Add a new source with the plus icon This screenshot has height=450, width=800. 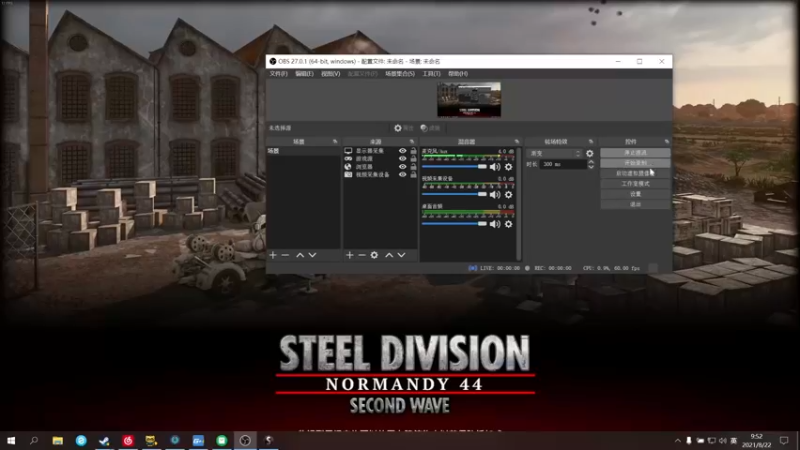[x=349, y=255]
